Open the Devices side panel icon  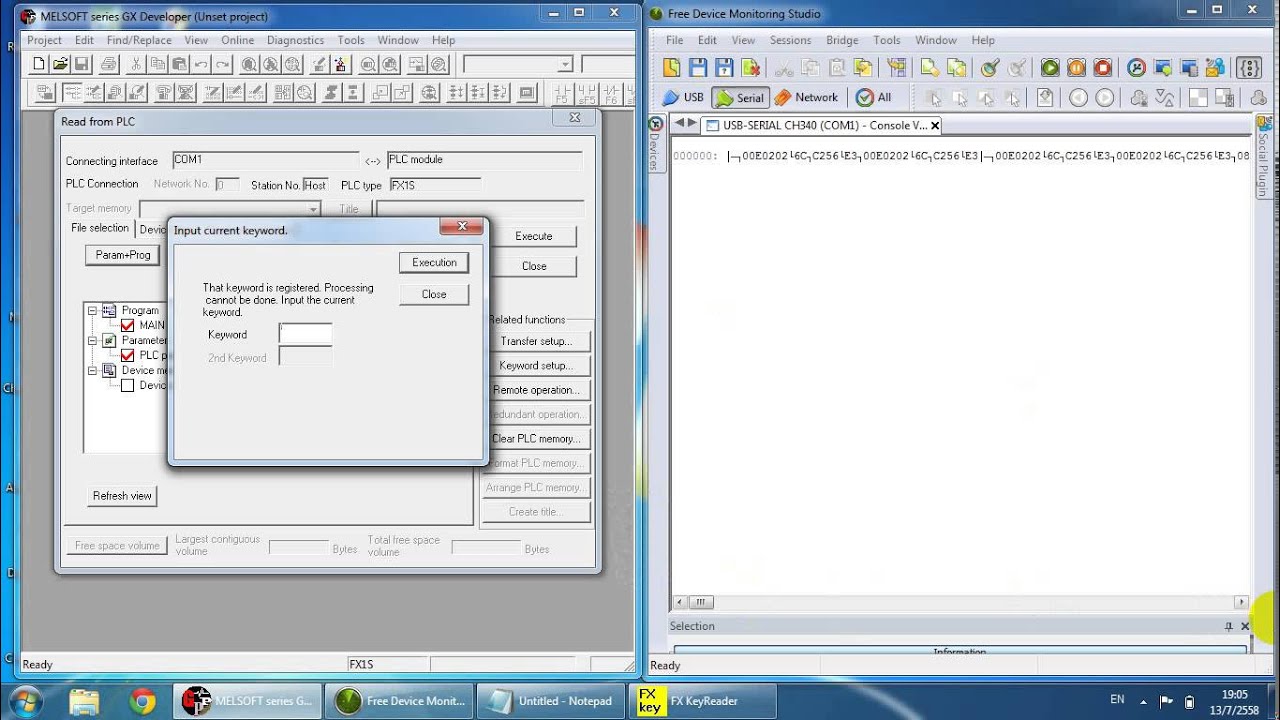655,124
